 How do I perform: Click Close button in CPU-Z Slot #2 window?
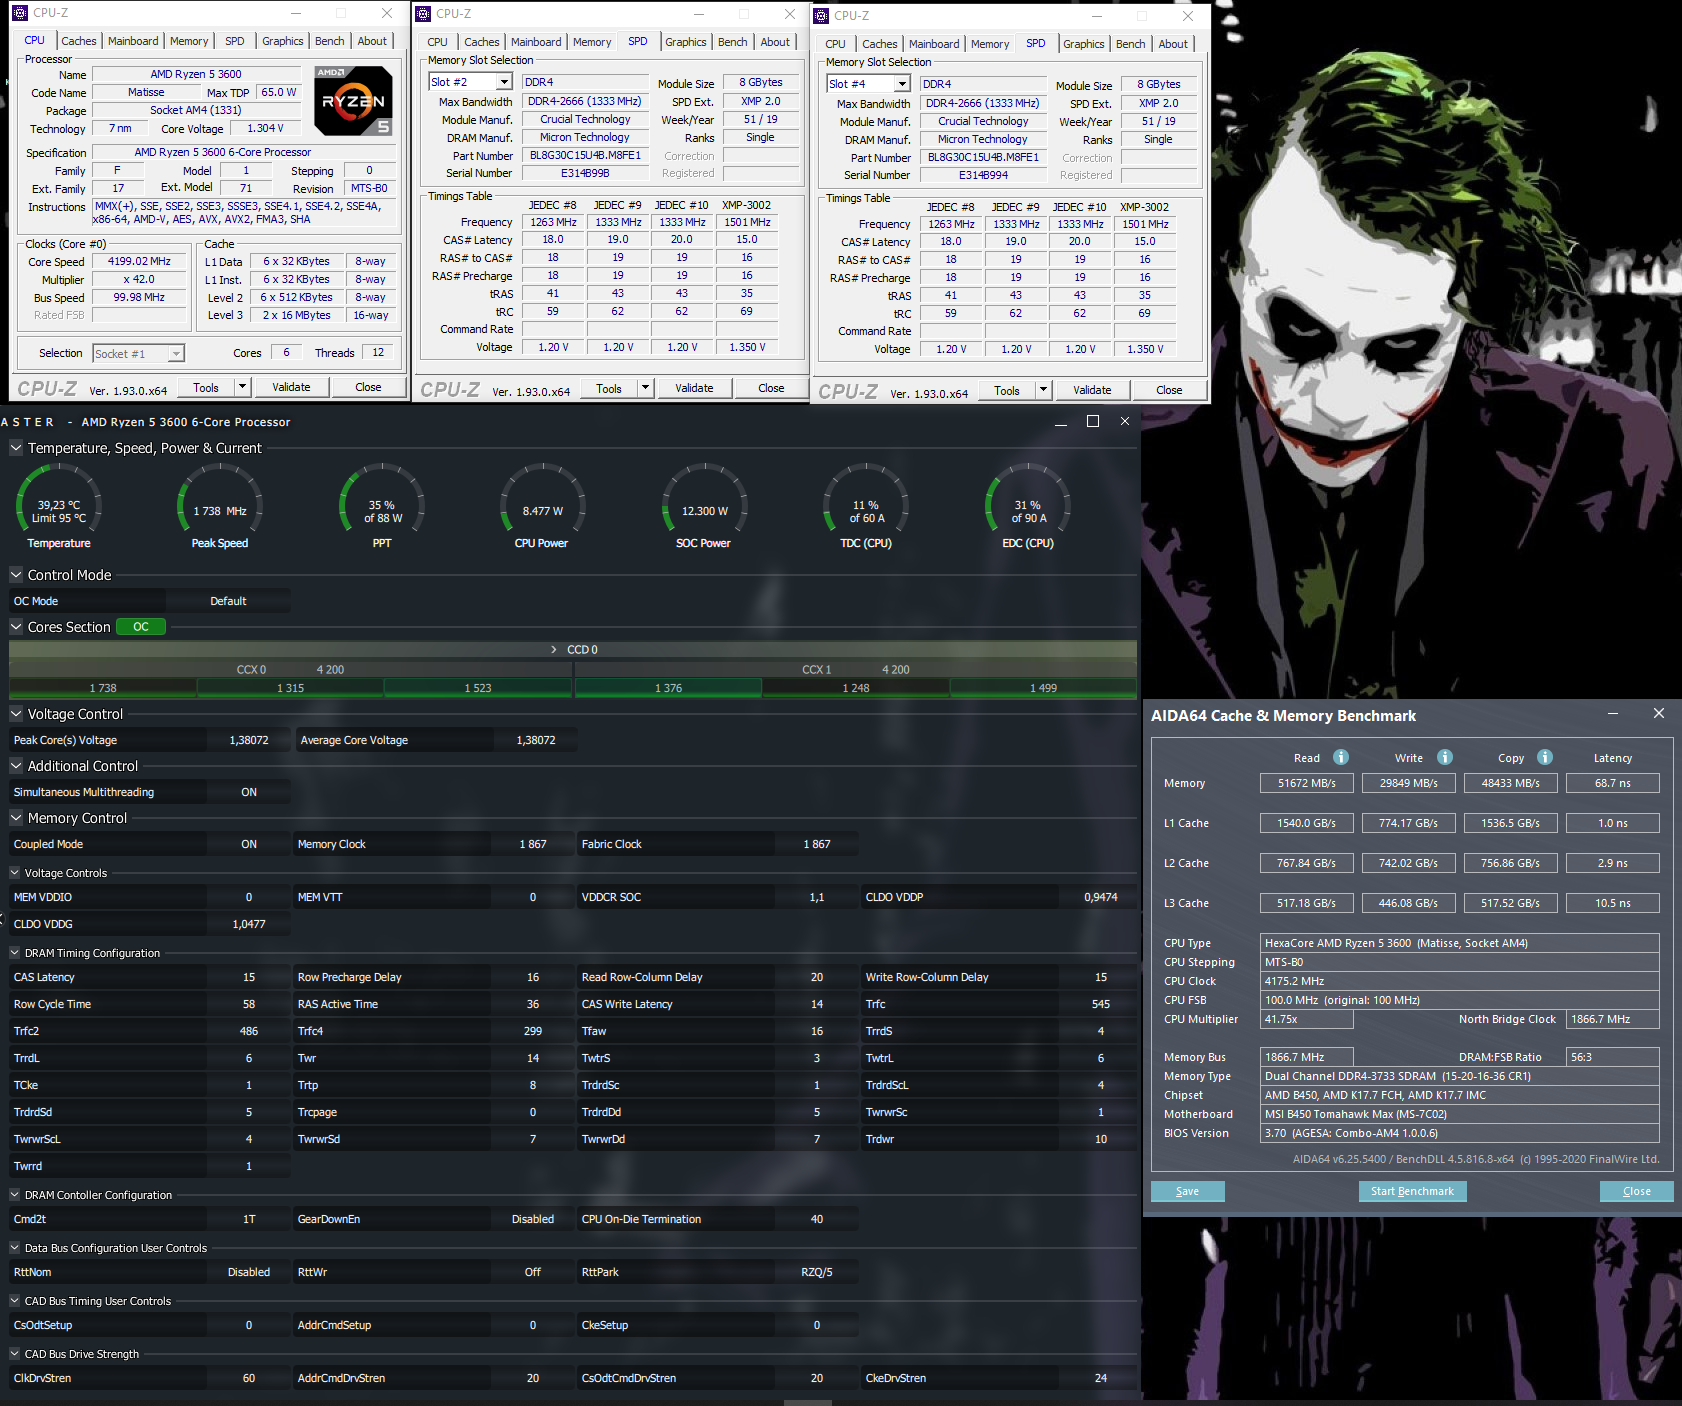pos(771,388)
